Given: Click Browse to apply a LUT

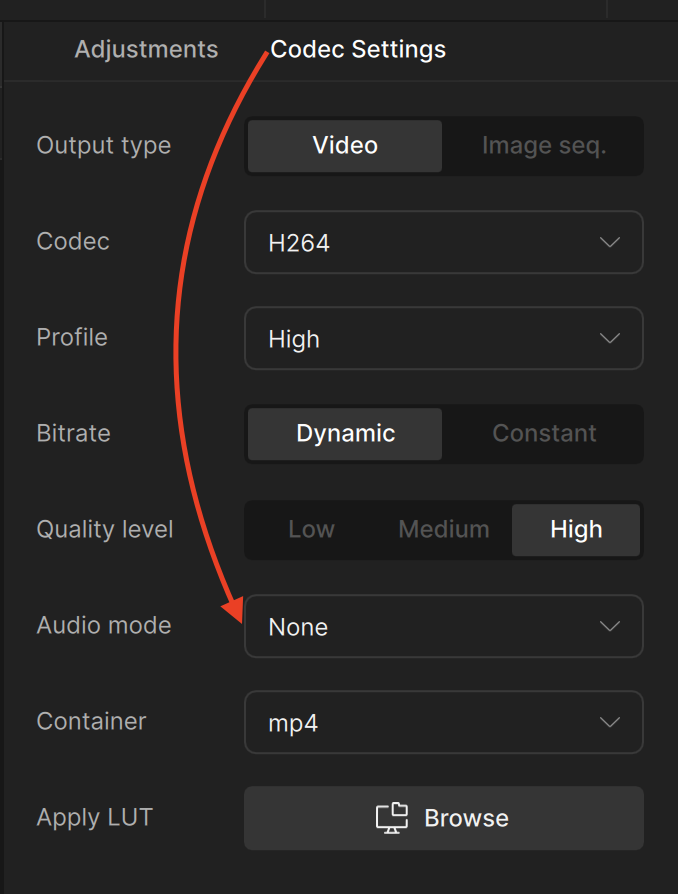Looking at the screenshot, I should click(444, 817).
